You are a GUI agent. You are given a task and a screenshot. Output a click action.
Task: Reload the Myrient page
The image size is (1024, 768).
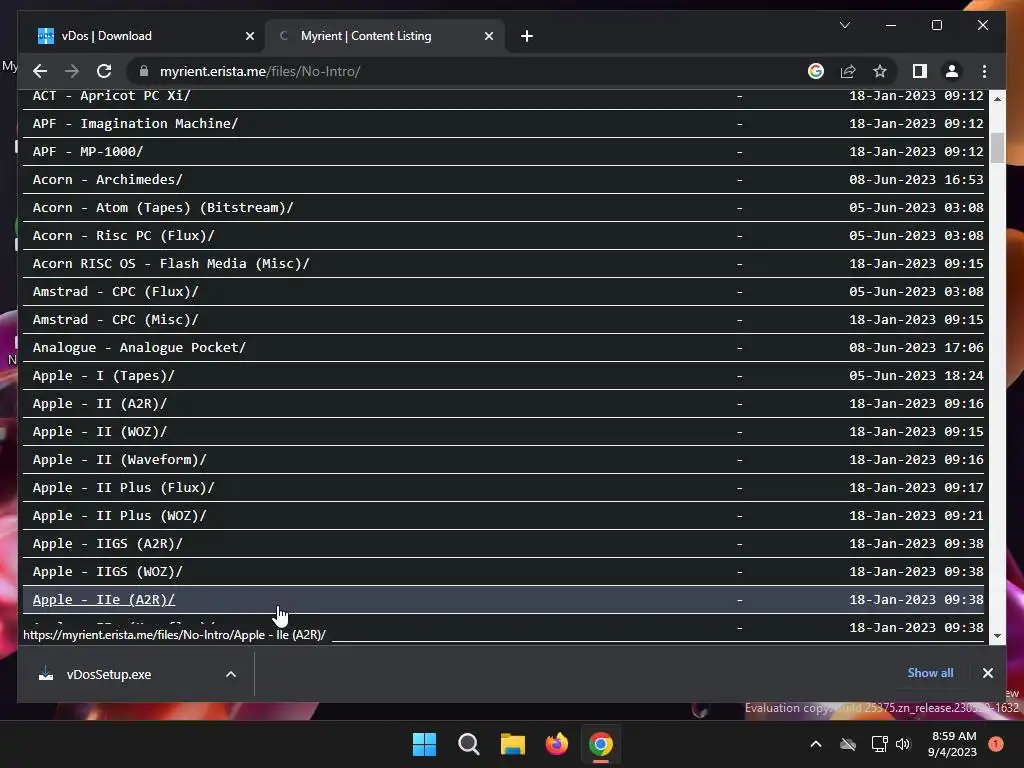(x=104, y=71)
